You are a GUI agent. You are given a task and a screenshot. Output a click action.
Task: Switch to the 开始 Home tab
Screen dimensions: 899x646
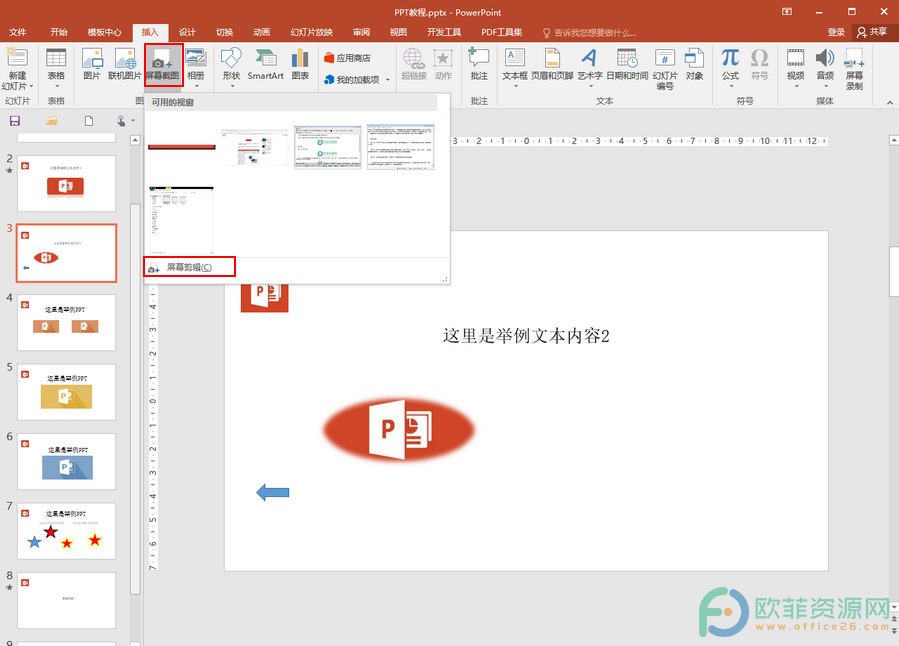[58, 32]
